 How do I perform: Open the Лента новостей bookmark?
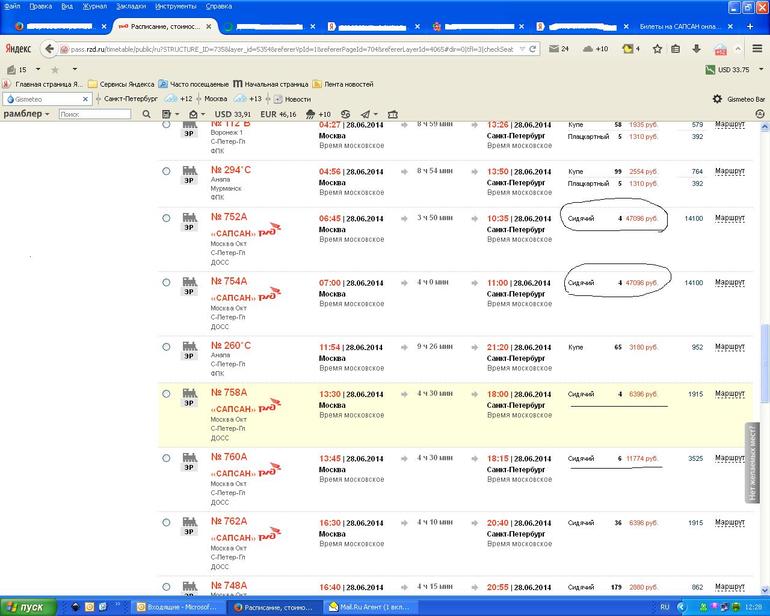(343, 84)
